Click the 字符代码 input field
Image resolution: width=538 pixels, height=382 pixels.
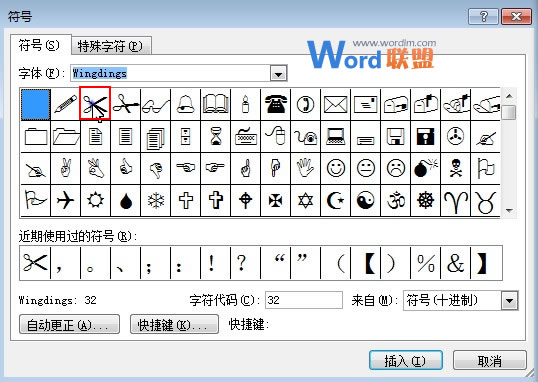(304, 300)
